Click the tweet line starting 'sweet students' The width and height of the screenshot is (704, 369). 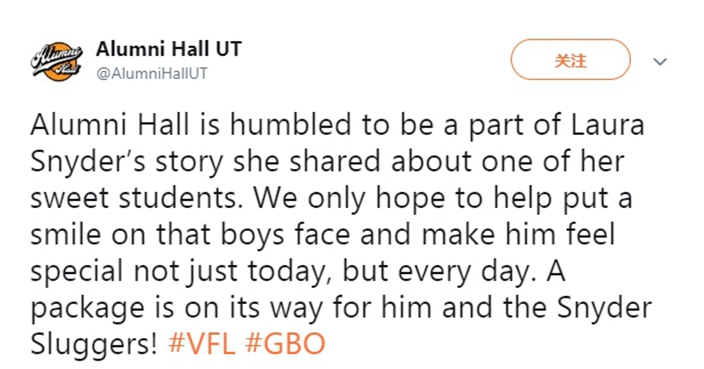[x=331, y=199]
